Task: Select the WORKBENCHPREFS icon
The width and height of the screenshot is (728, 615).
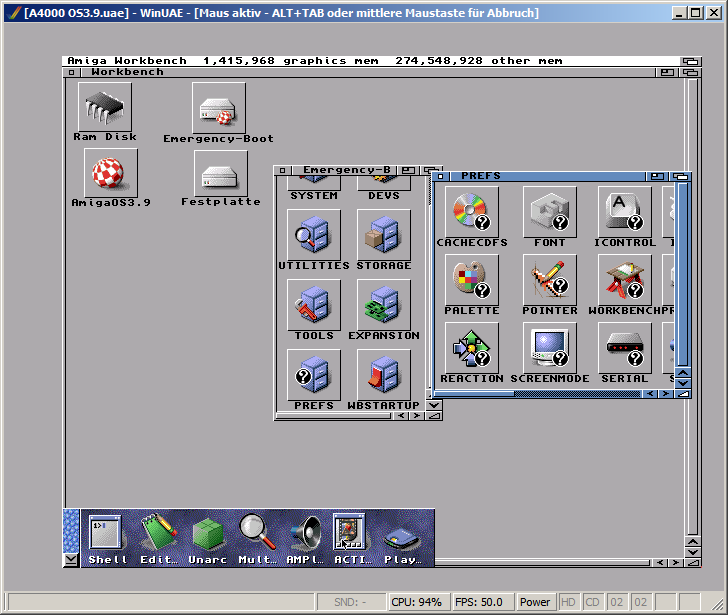Action: pyautogui.click(x=625, y=280)
